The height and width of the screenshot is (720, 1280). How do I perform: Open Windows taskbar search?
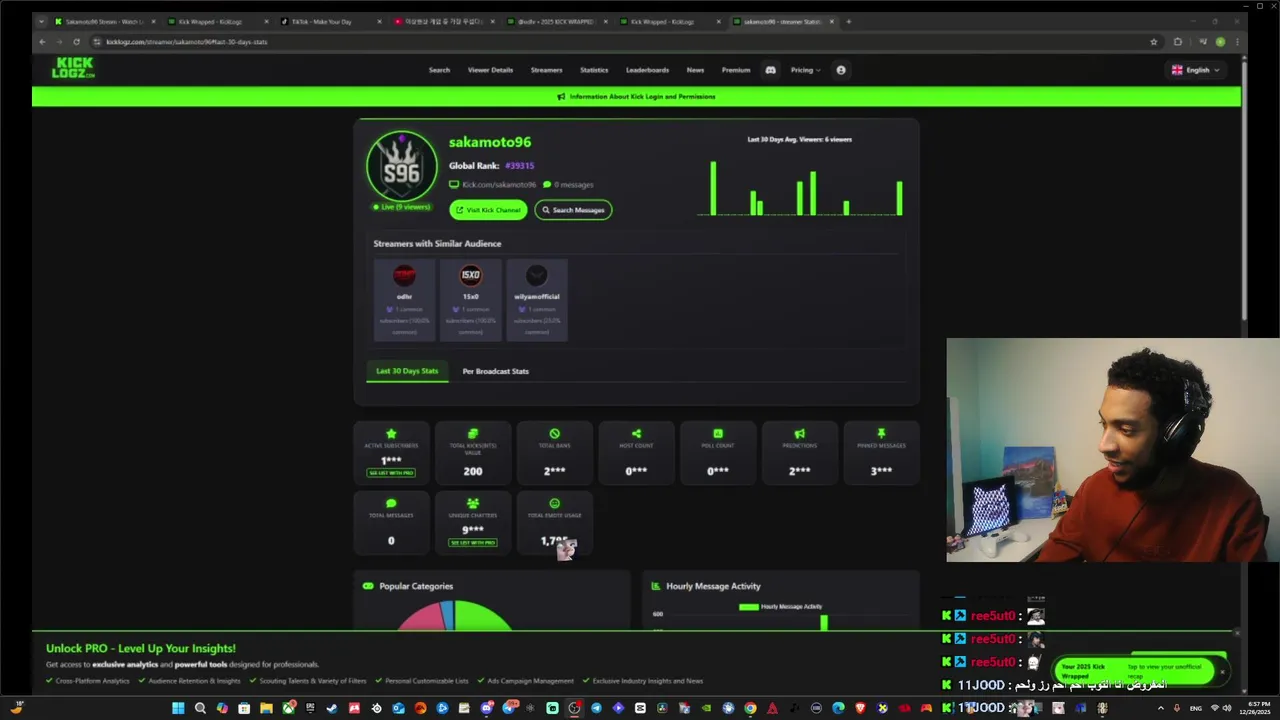[x=200, y=708]
